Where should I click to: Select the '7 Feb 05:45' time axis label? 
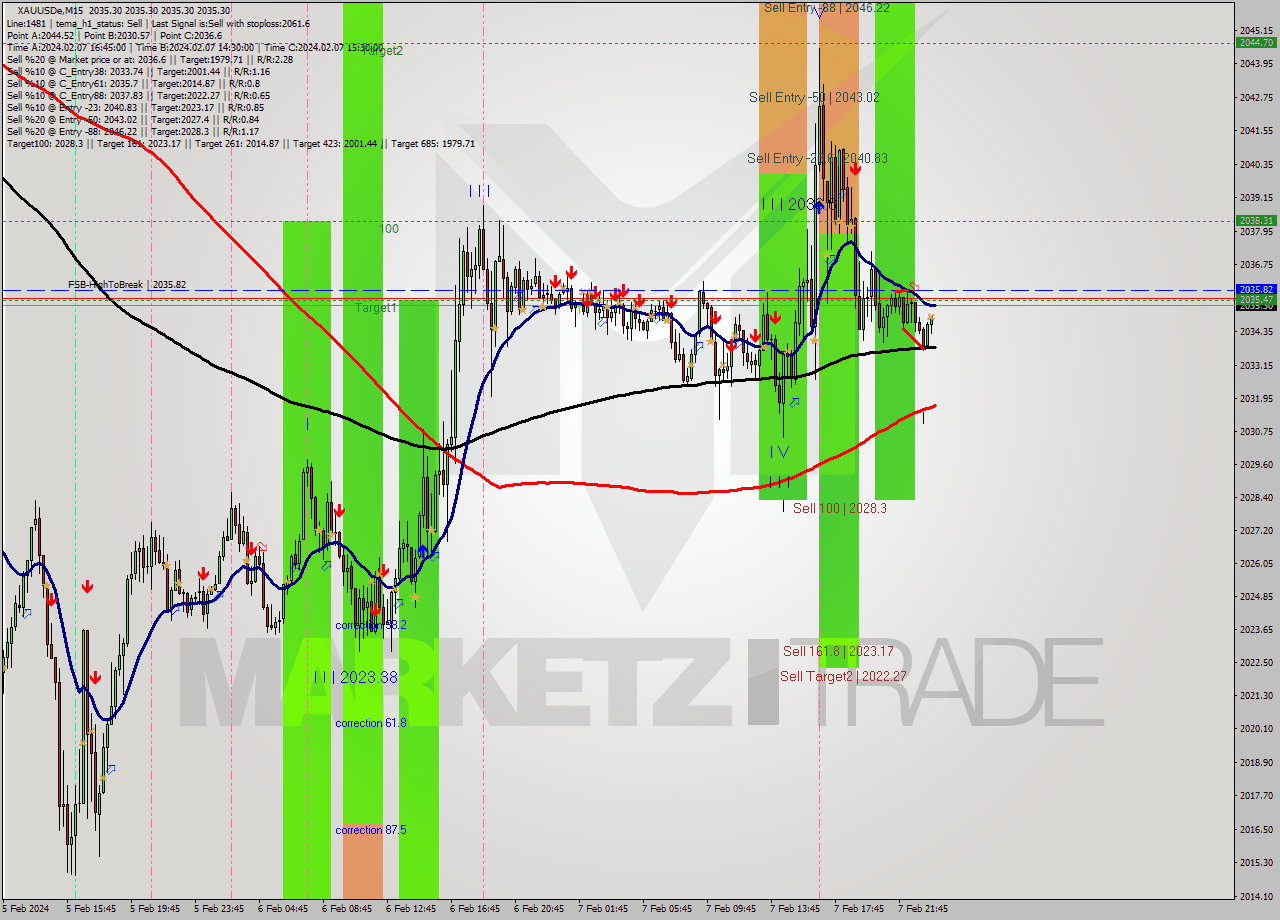click(x=667, y=909)
